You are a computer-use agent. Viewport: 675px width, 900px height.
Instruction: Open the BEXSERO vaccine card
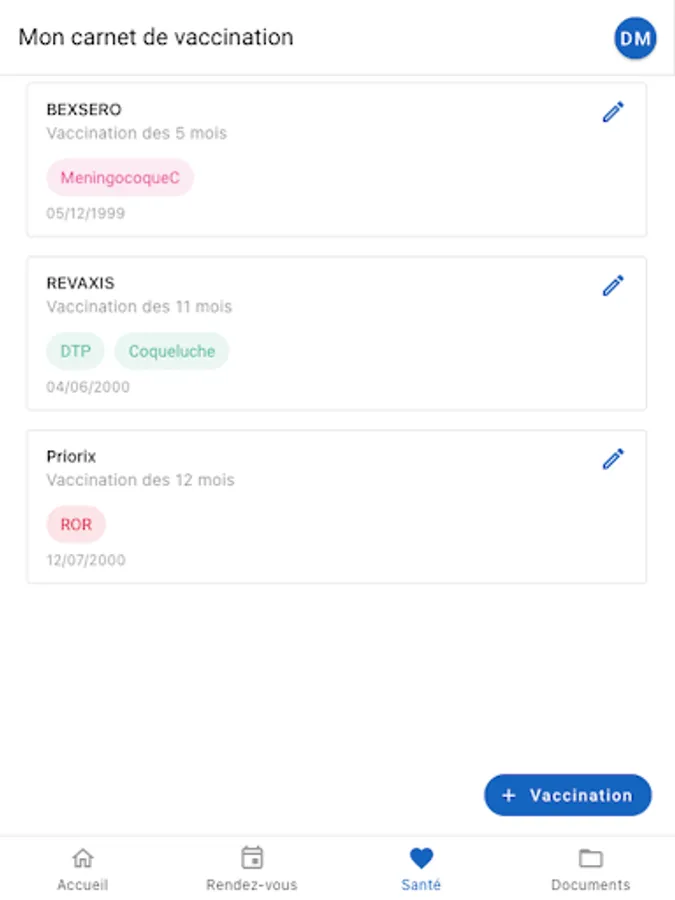click(x=337, y=160)
